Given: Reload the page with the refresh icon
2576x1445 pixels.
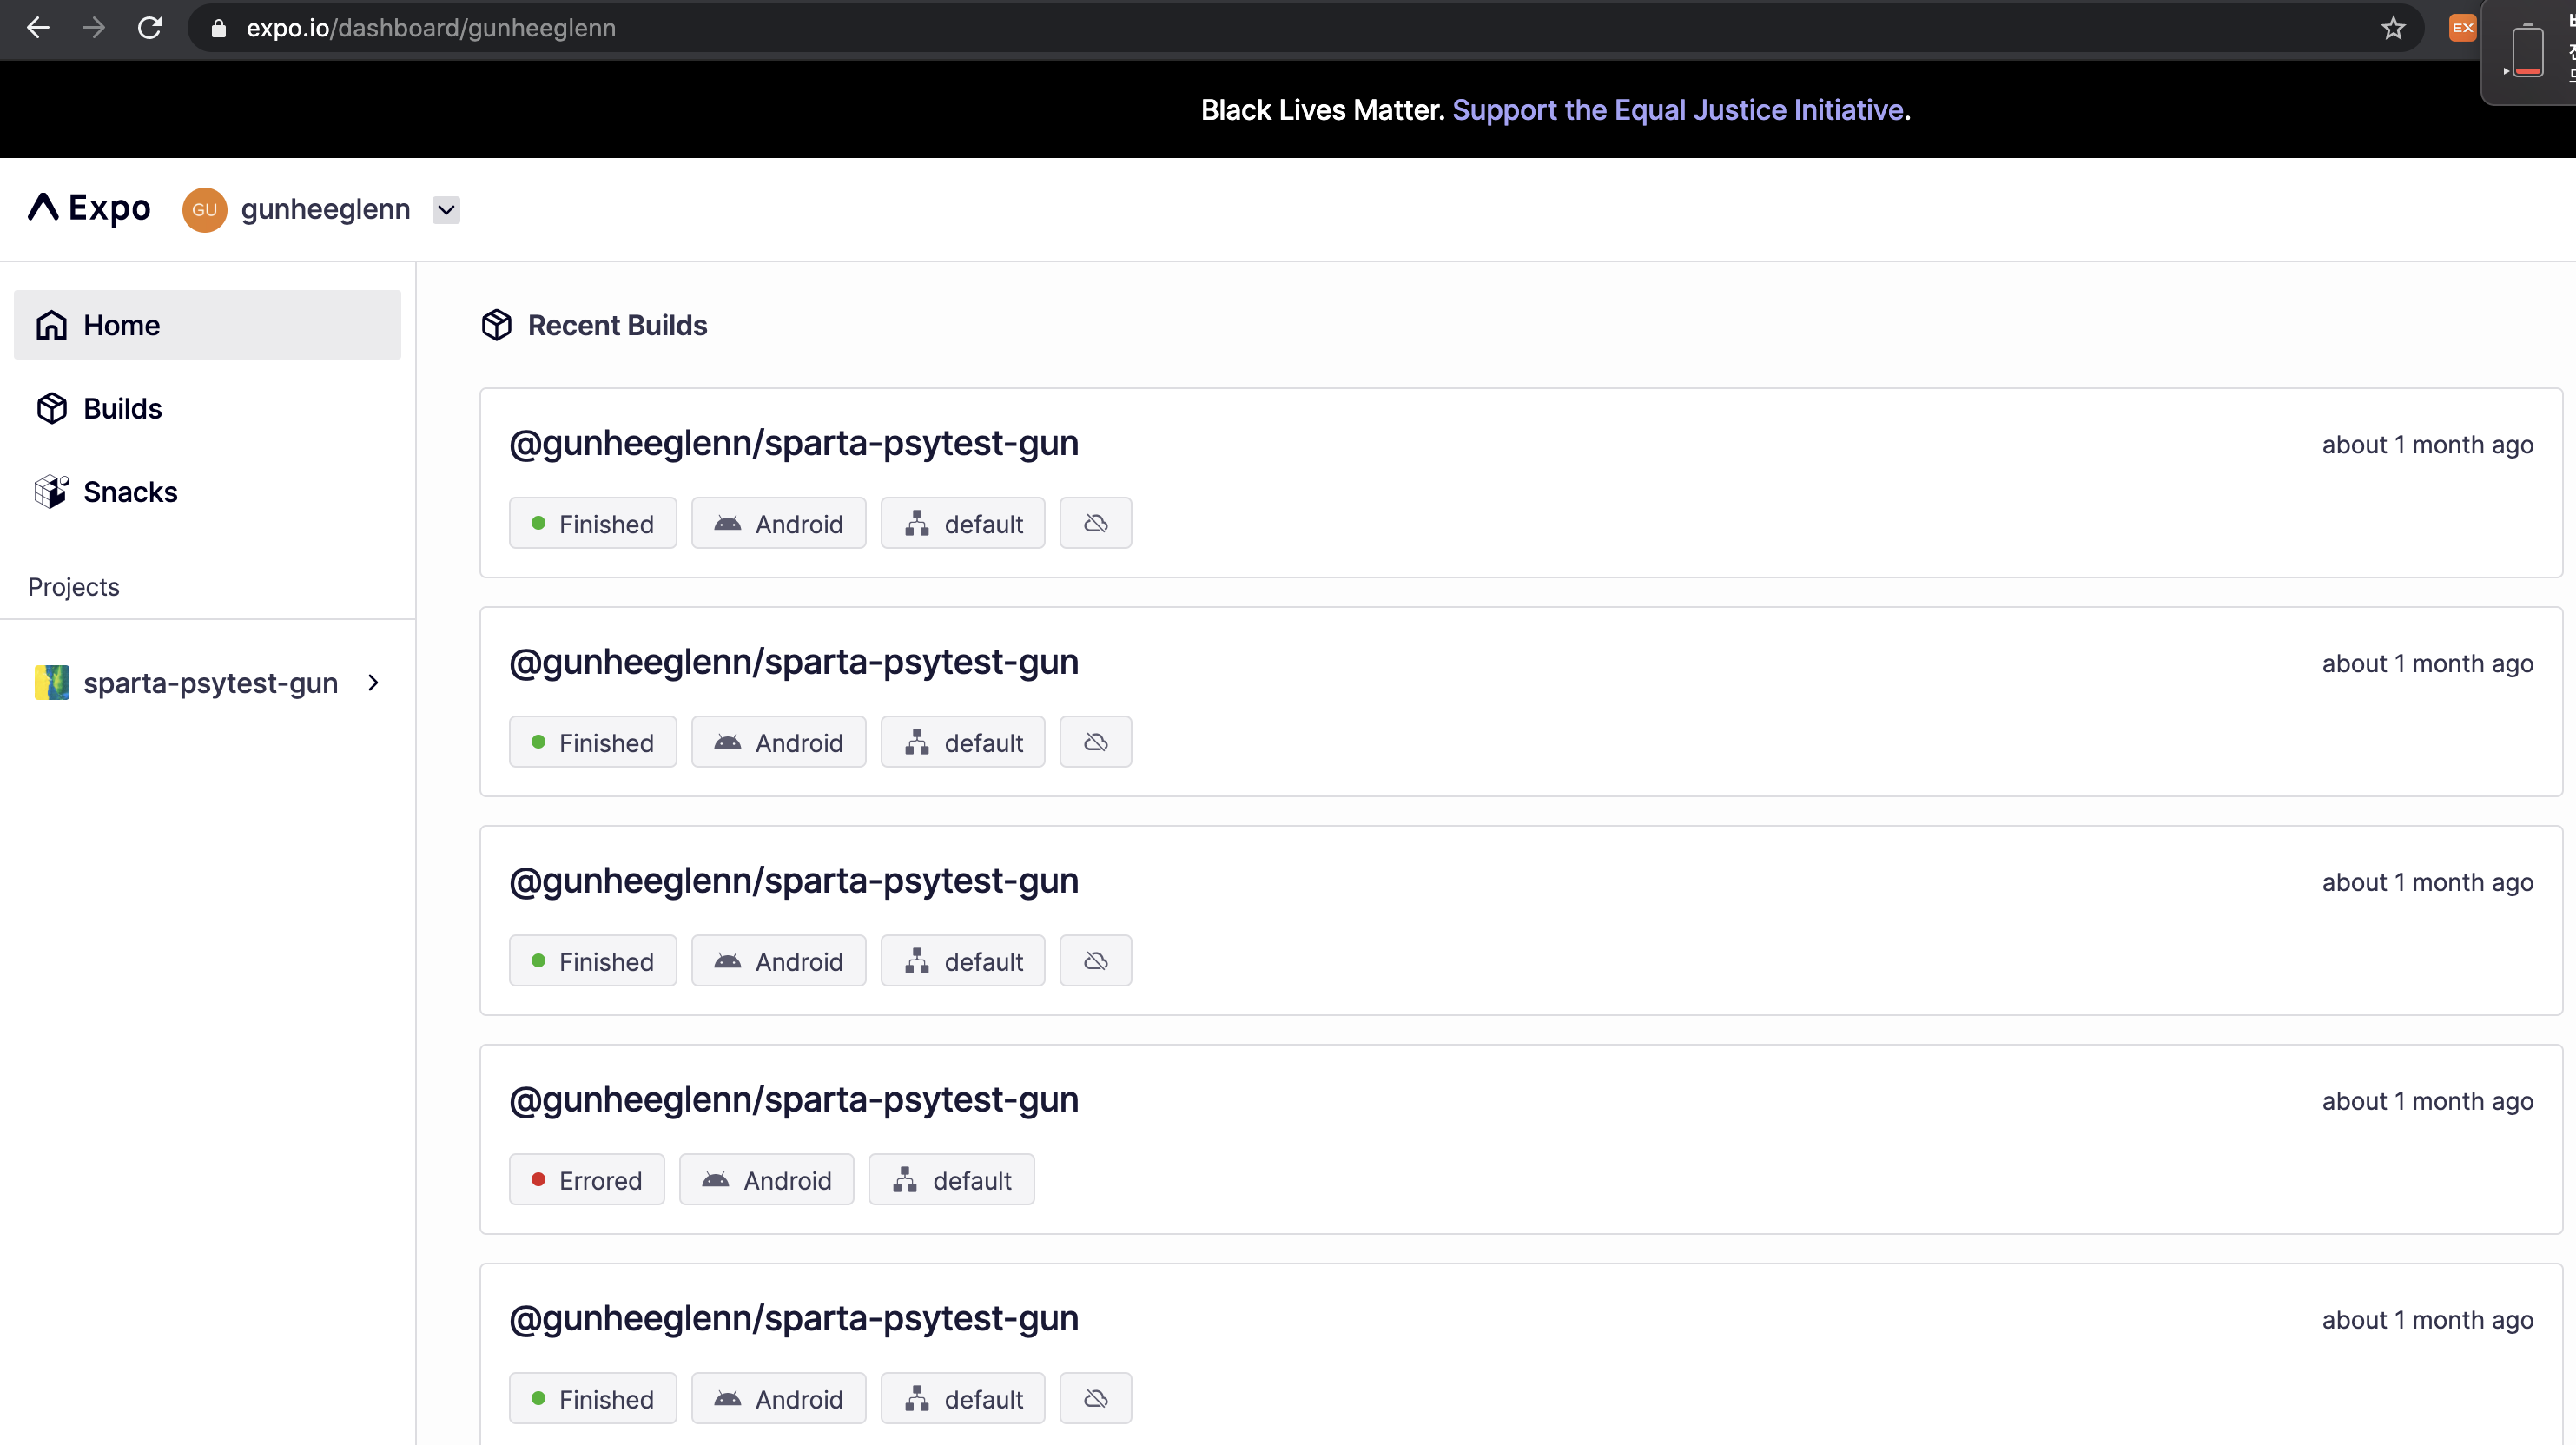Looking at the screenshot, I should pyautogui.click(x=150, y=28).
